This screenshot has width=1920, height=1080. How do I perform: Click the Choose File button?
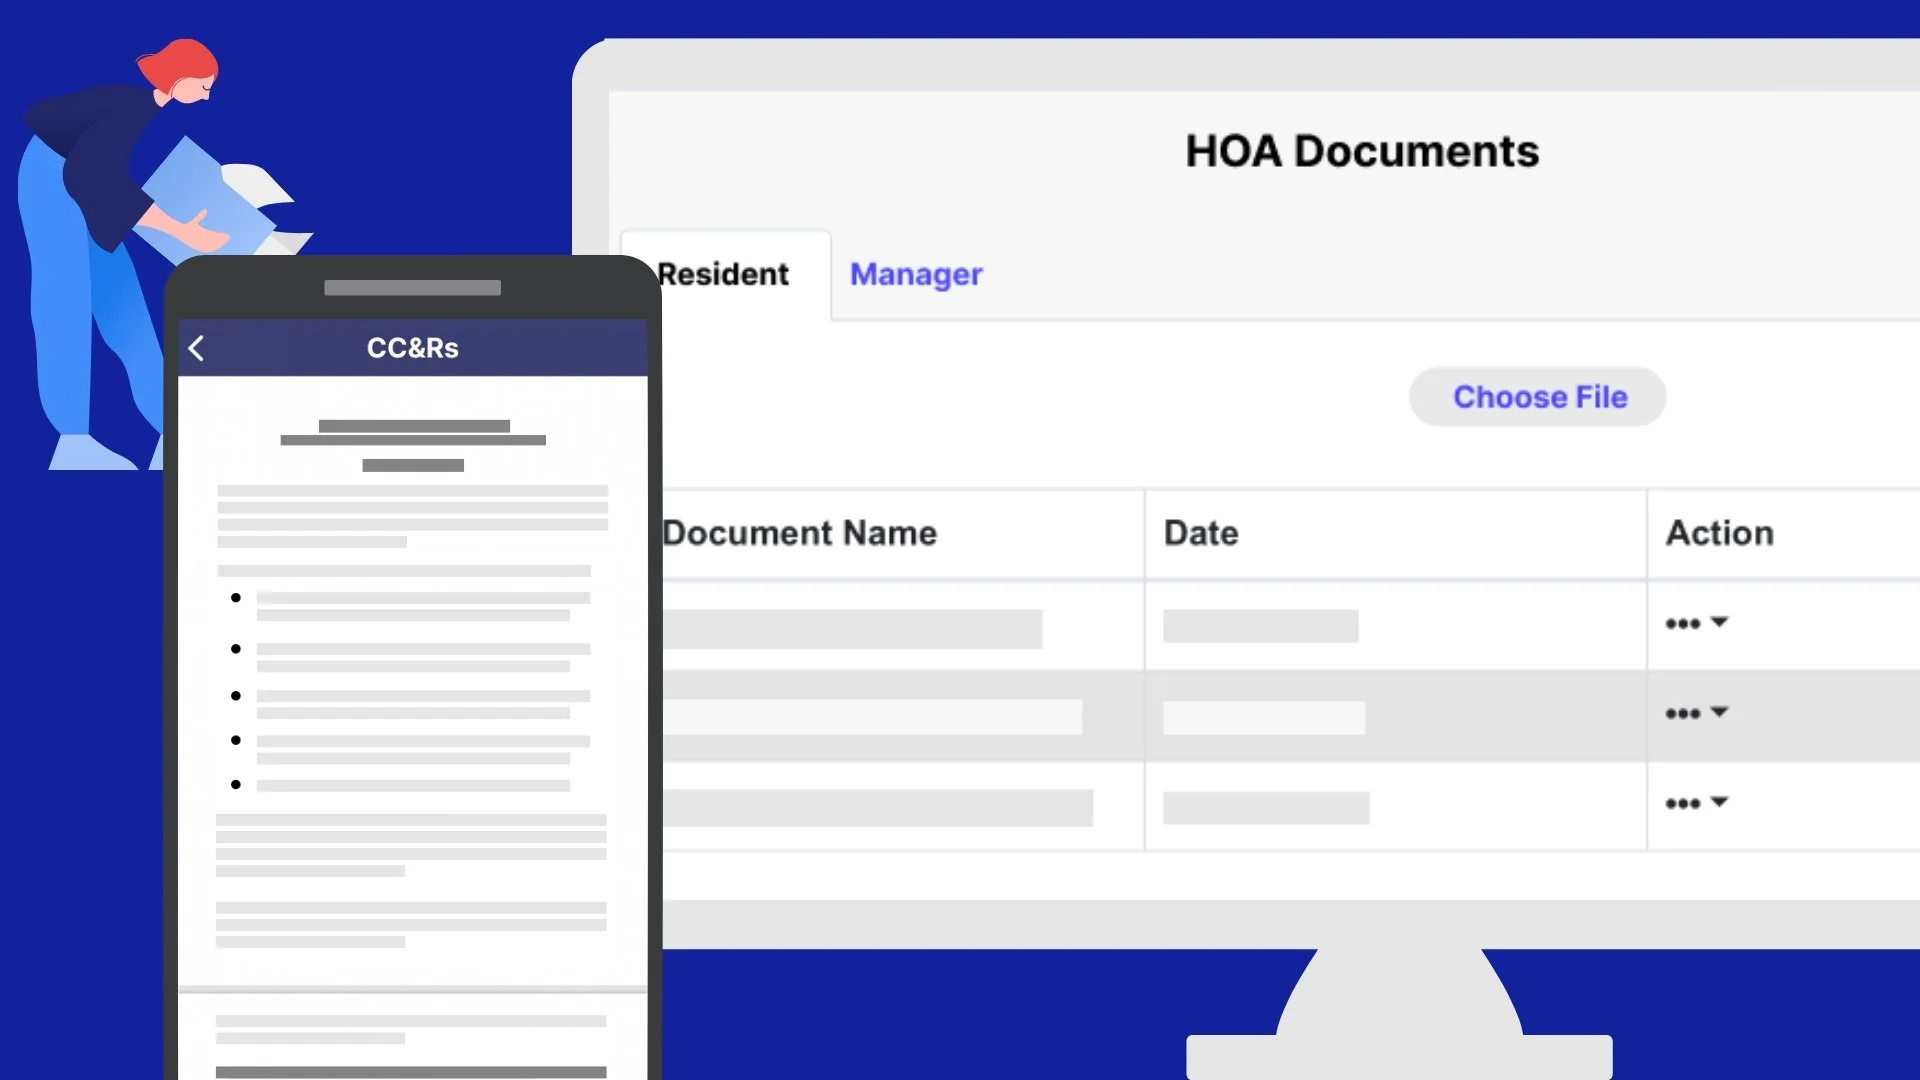pyautogui.click(x=1537, y=397)
